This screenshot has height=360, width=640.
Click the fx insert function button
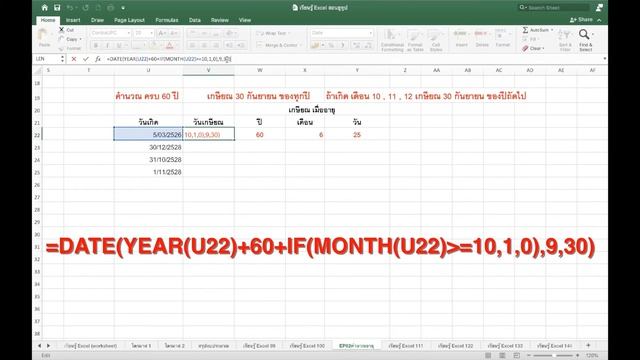tap(98, 59)
